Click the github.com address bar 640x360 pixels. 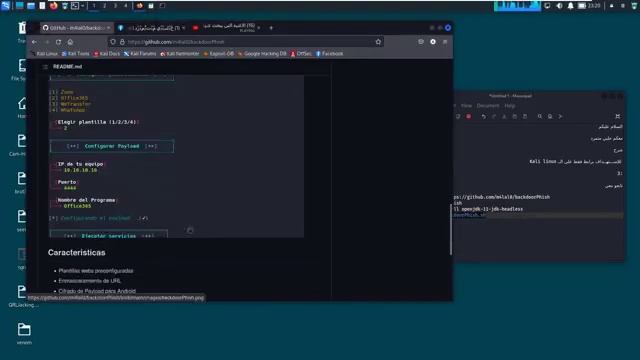(x=245, y=42)
